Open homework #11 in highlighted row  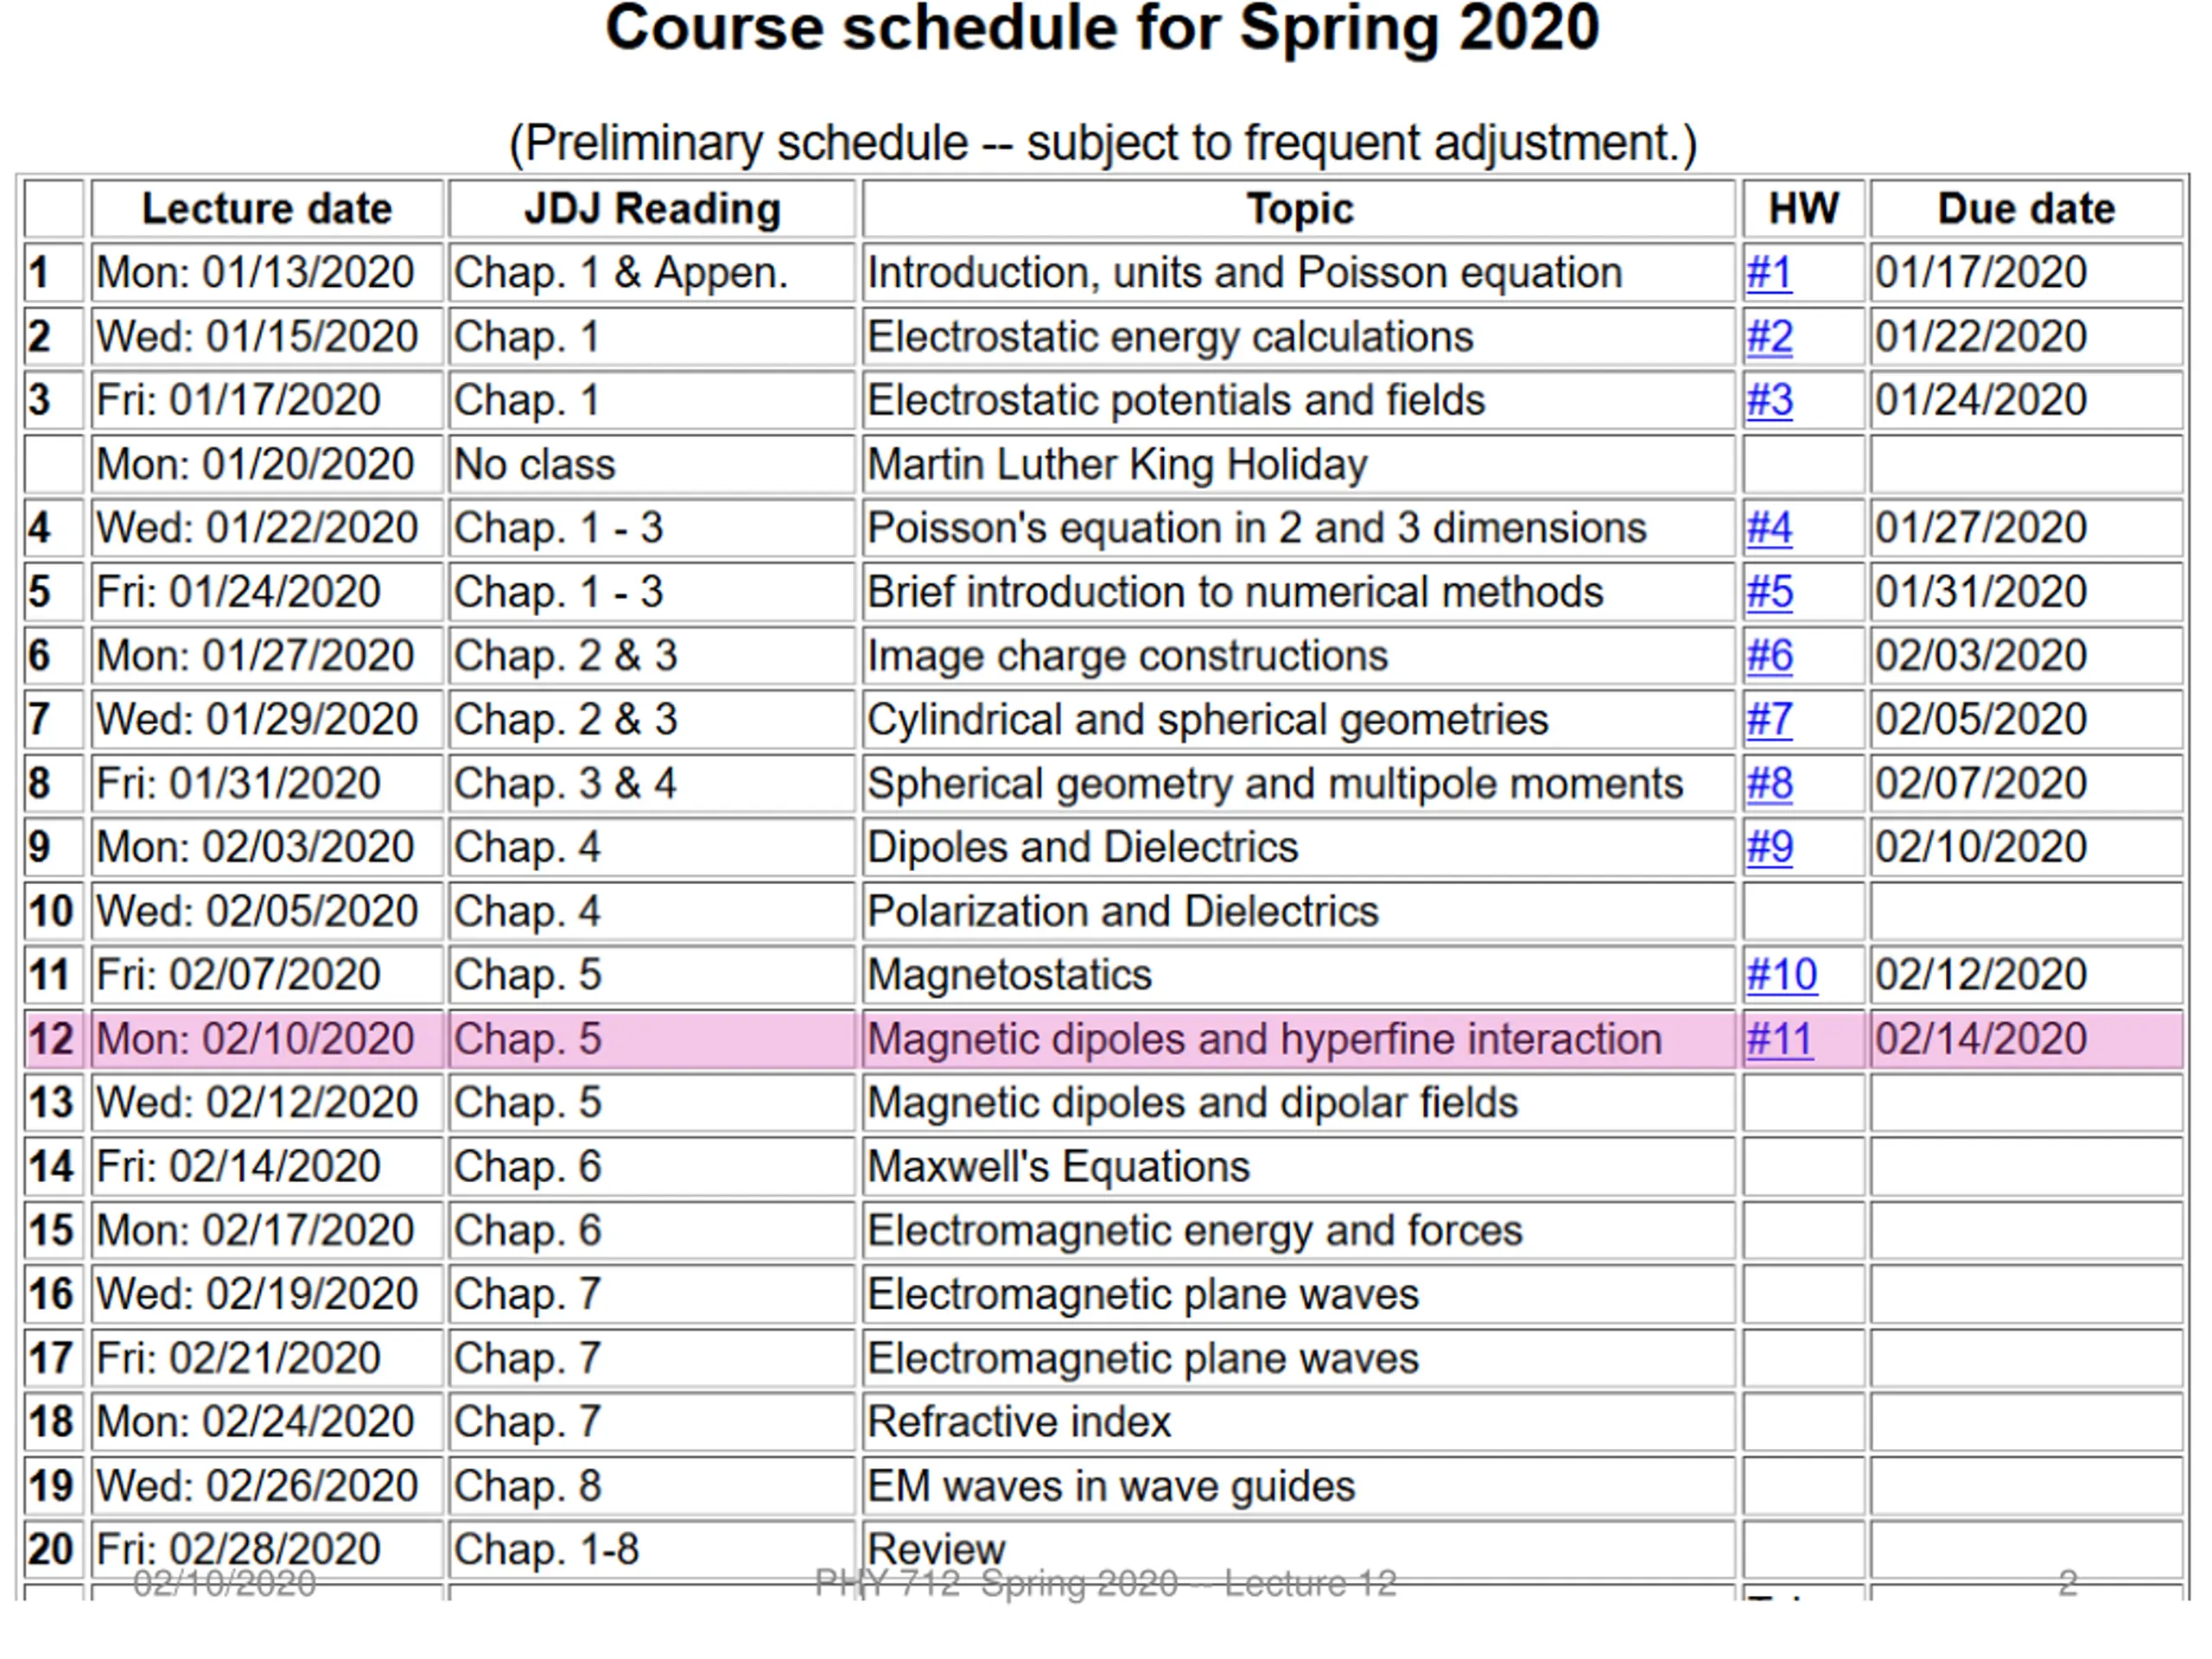[1778, 1039]
